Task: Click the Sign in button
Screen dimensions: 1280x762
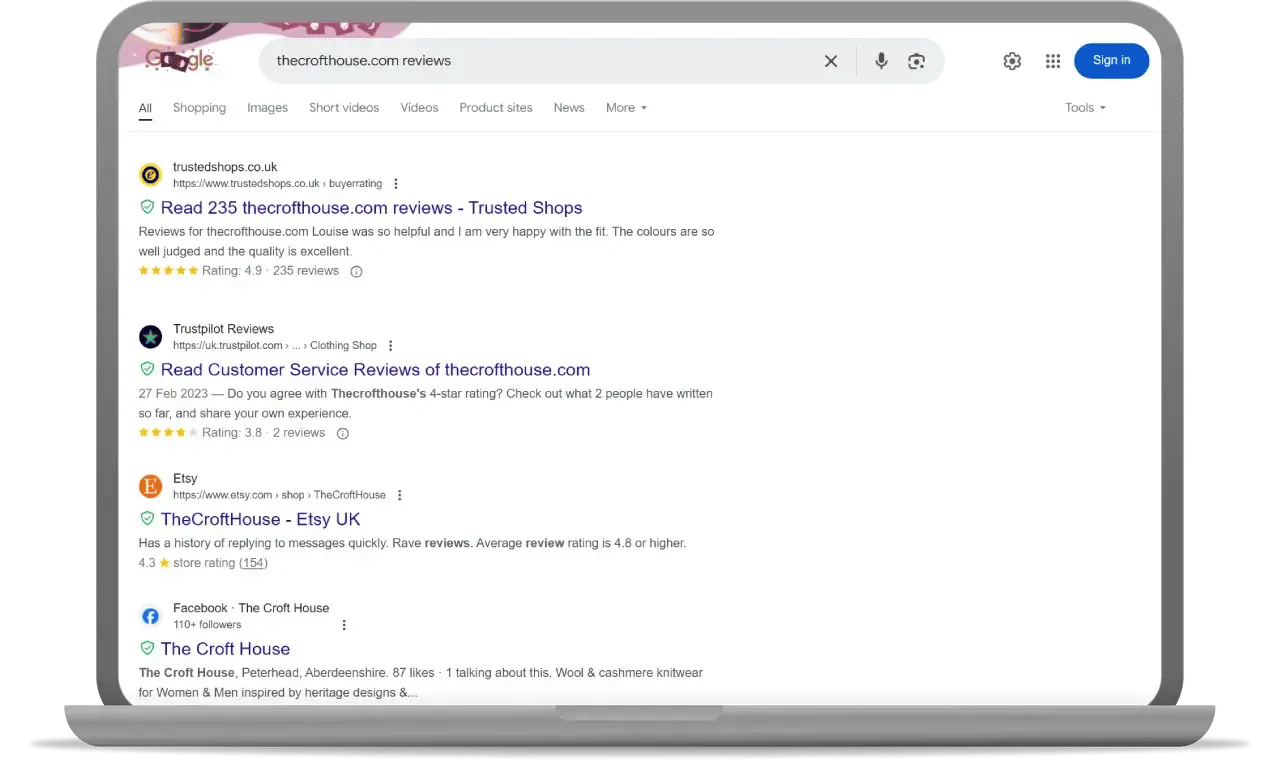Action: pyautogui.click(x=1111, y=61)
